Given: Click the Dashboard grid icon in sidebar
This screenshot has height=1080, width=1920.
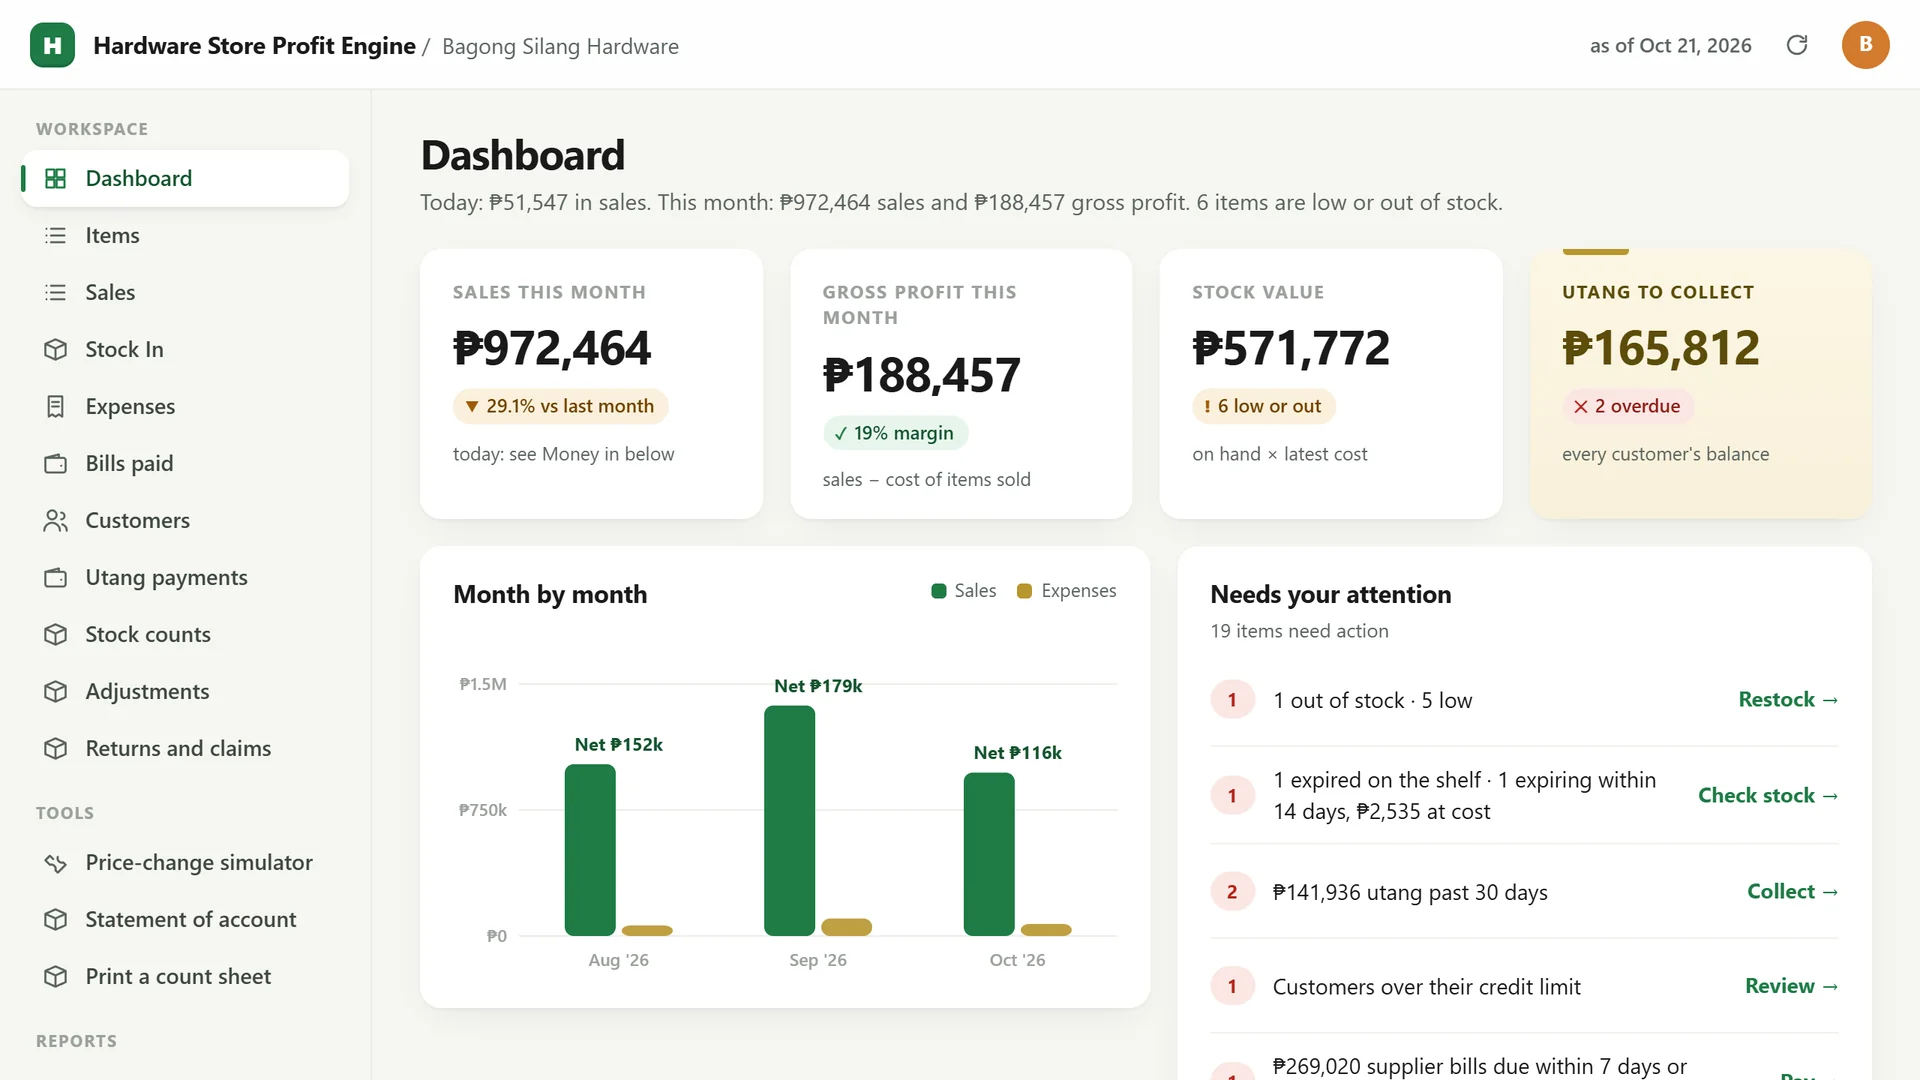Looking at the screenshot, I should [x=56, y=178].
